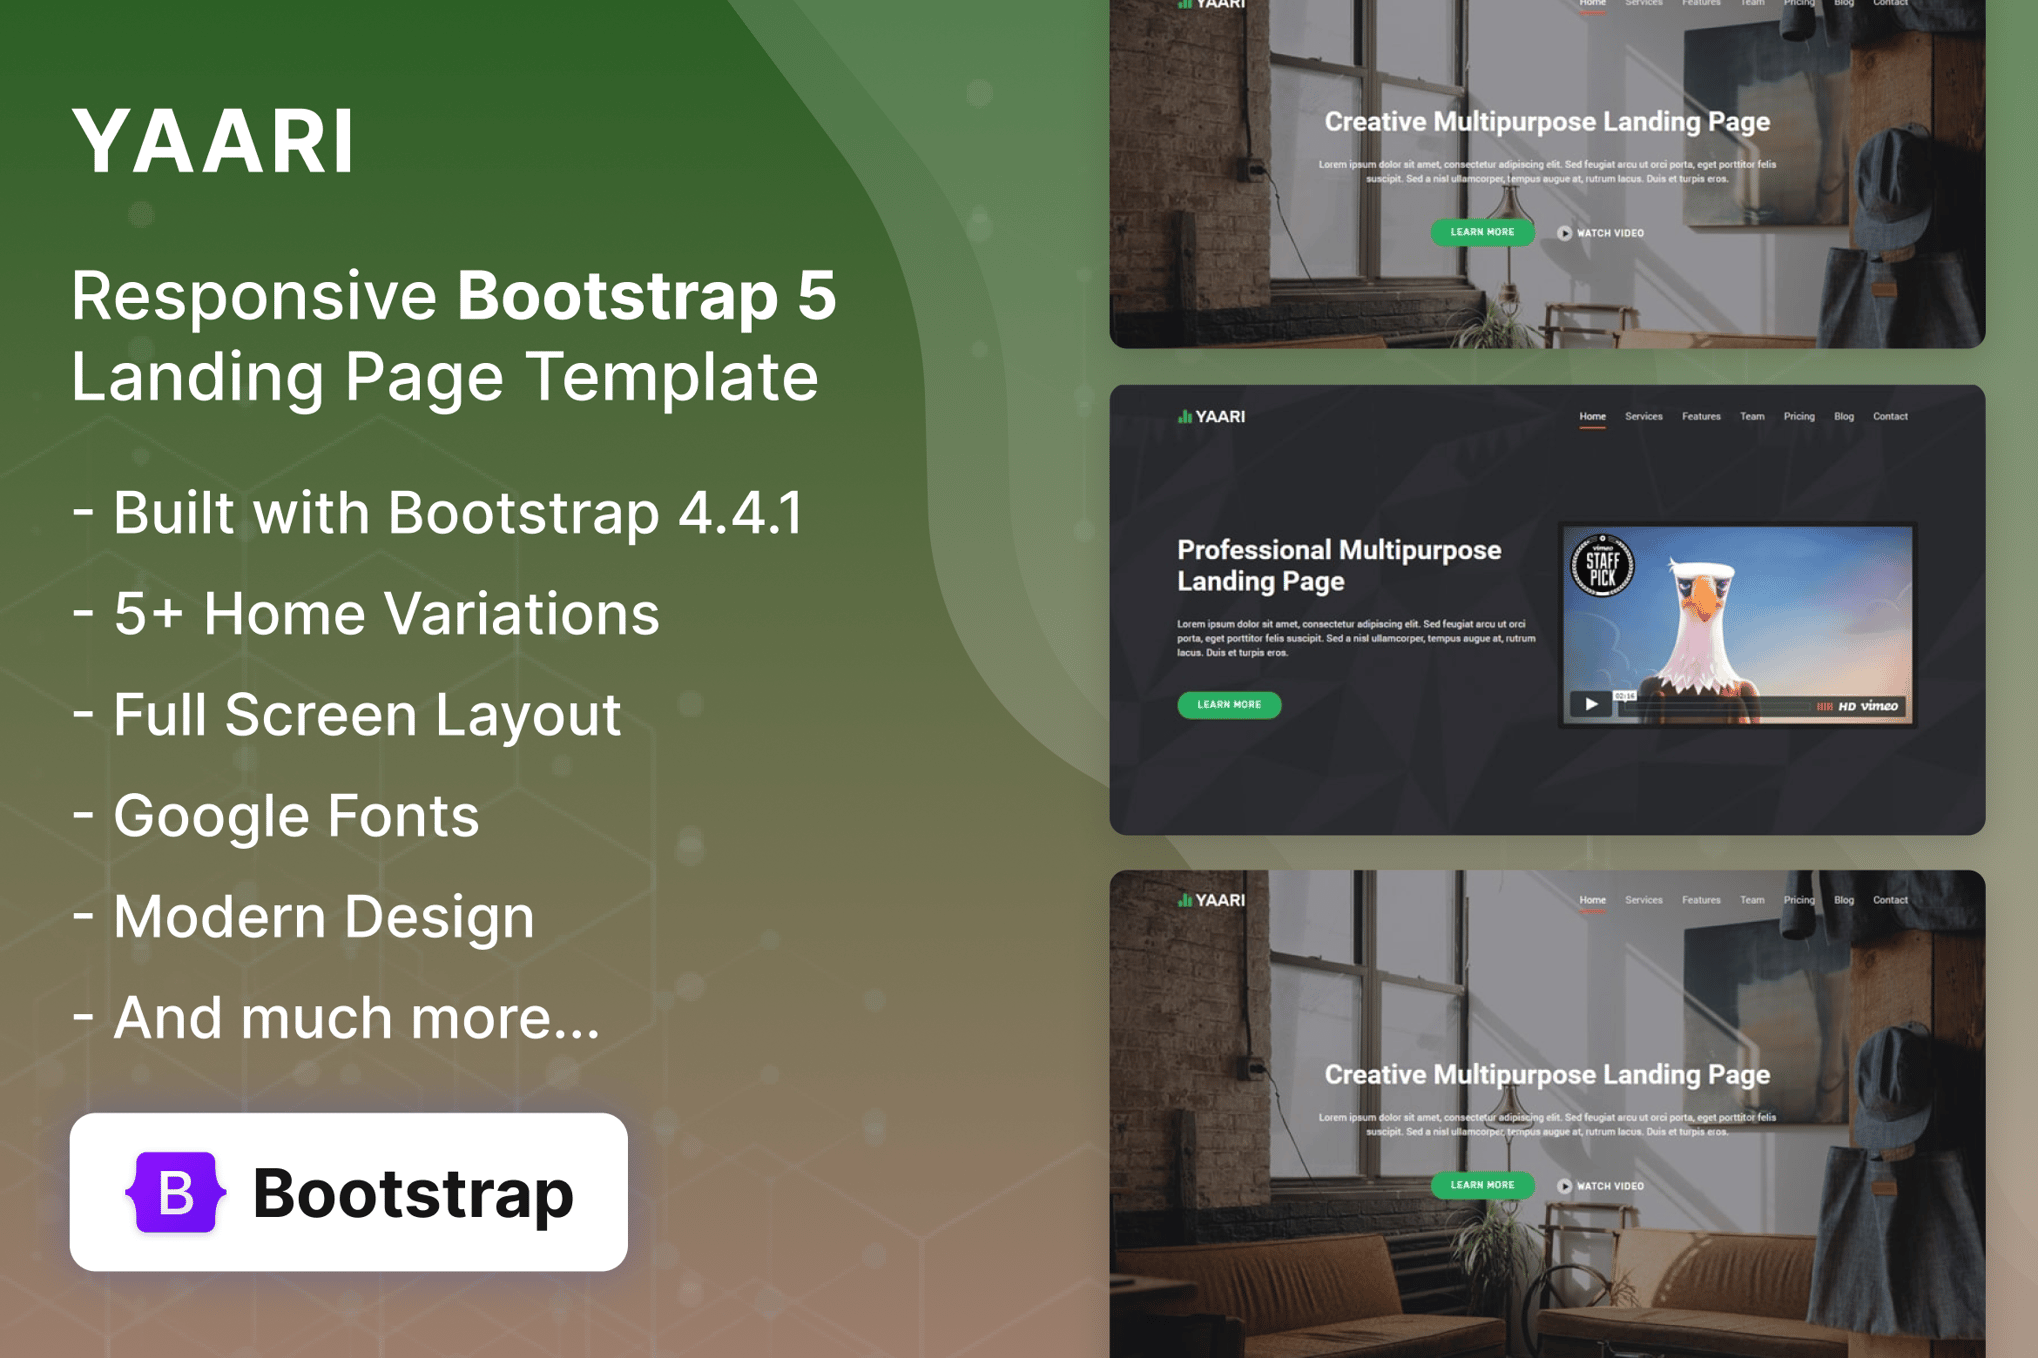The height and width of the screenshot is (1358, 2038).
Task: Click the Watch Video play icon in the top preview
Action: click(x=1564, y=233)
